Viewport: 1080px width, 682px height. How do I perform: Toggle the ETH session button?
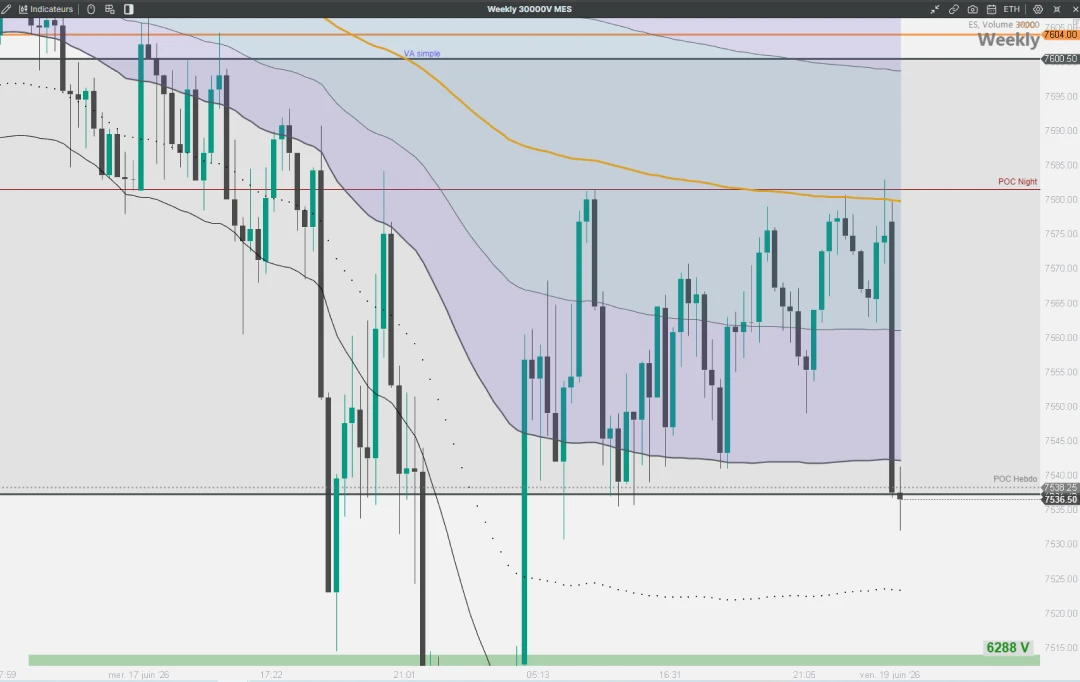pos(1011,9)
